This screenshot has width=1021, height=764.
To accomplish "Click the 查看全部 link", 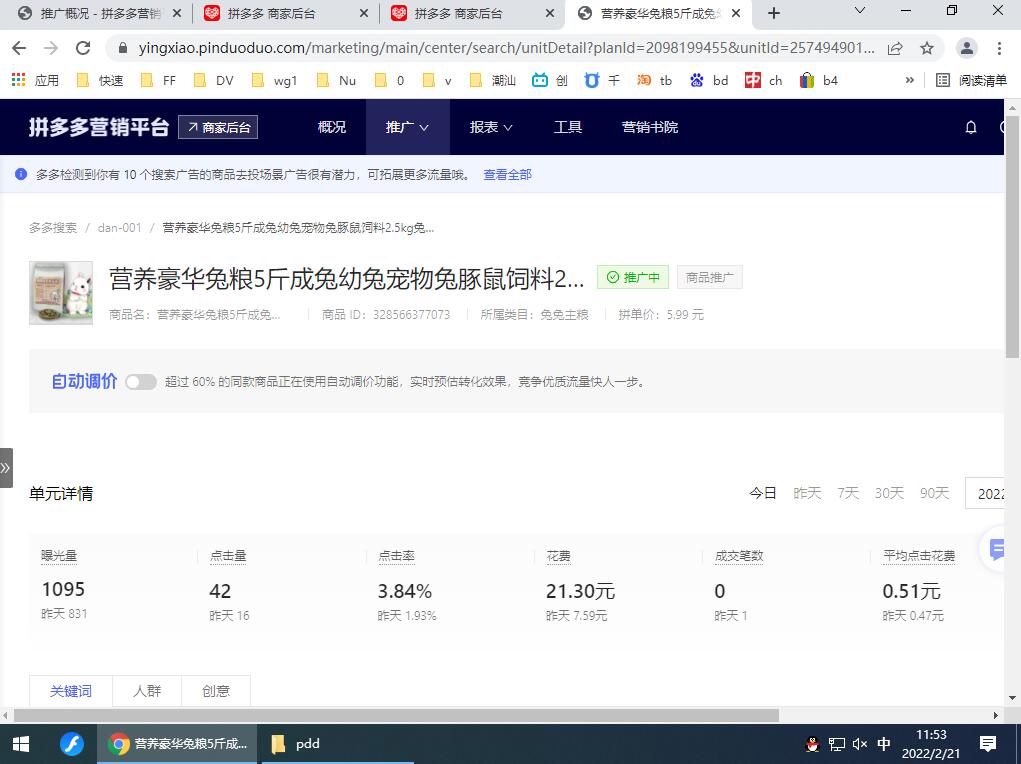I will [507, 175].
